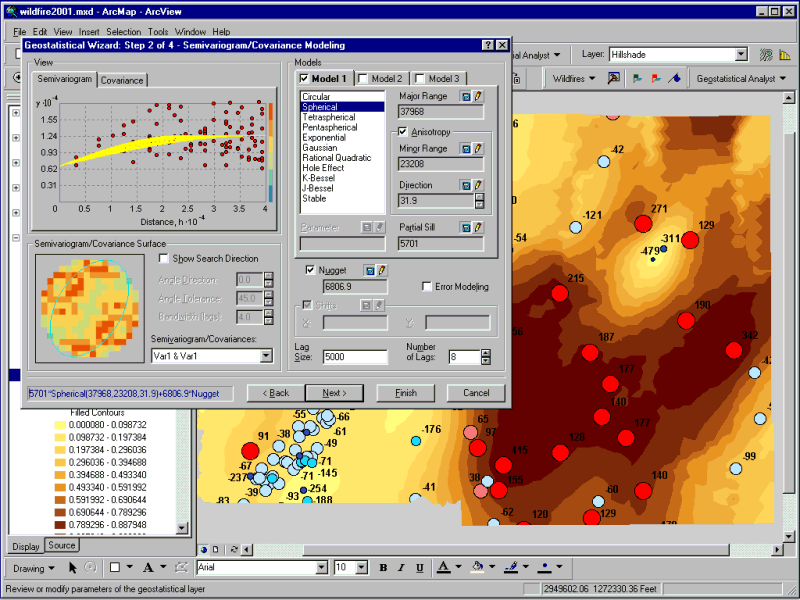The width and height of the screenshot is (800, 600).
Task: Click the Major Range value field
Action: tap(441, 112)
